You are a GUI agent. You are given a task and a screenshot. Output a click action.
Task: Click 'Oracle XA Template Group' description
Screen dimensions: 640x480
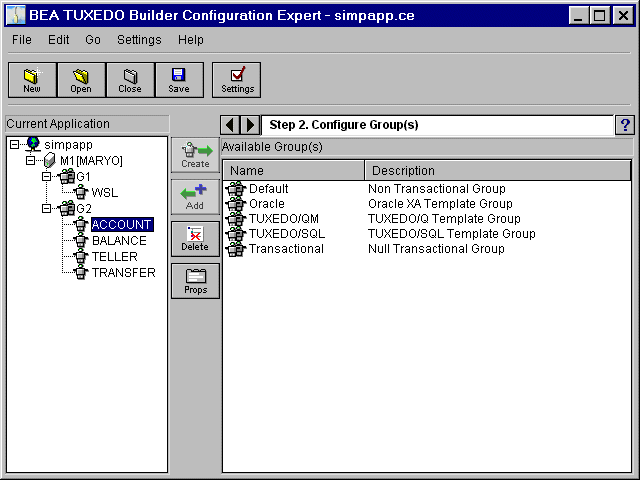[440, 204]
